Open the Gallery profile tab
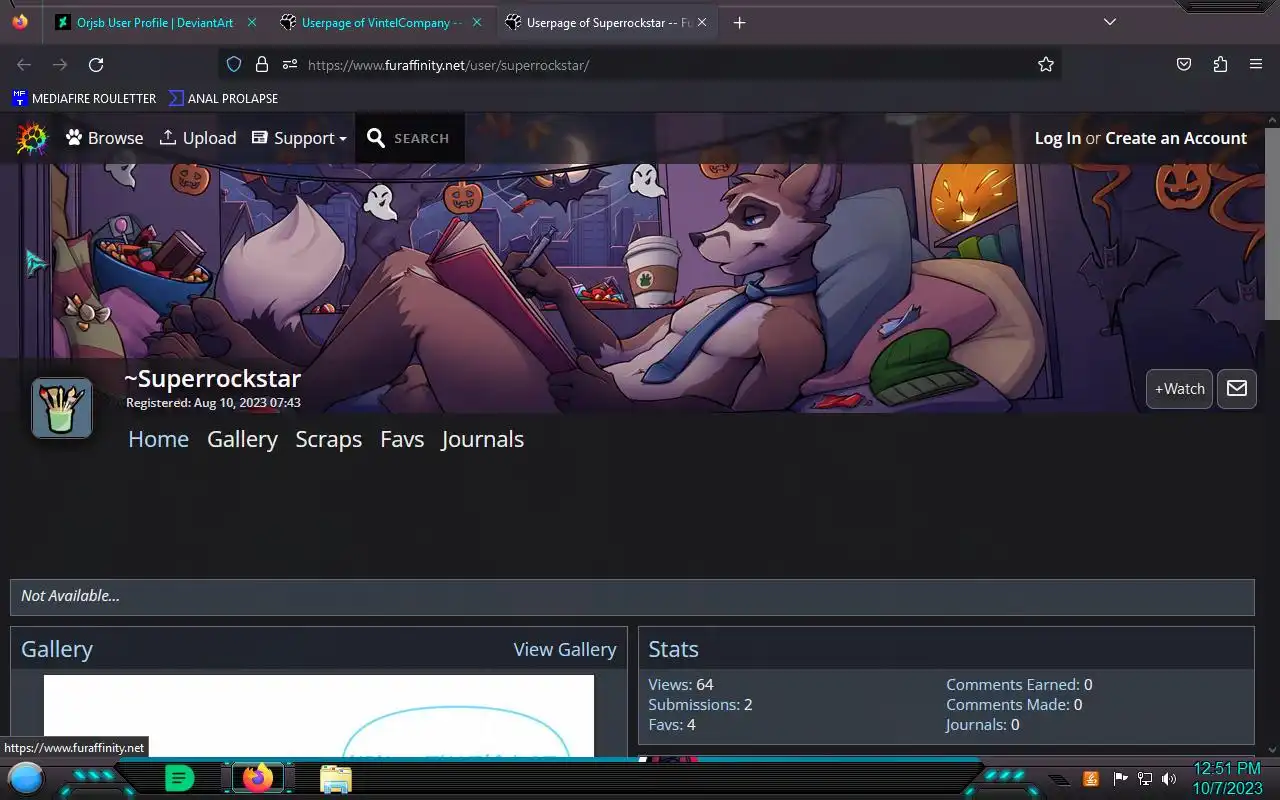Image resolution: width=1280 pixels, height=800 pixels. point(242,439)
